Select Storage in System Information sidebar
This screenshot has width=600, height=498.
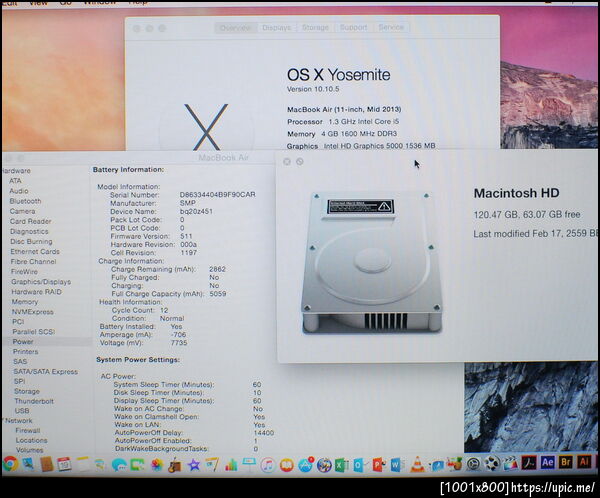[x=27, y=391]
